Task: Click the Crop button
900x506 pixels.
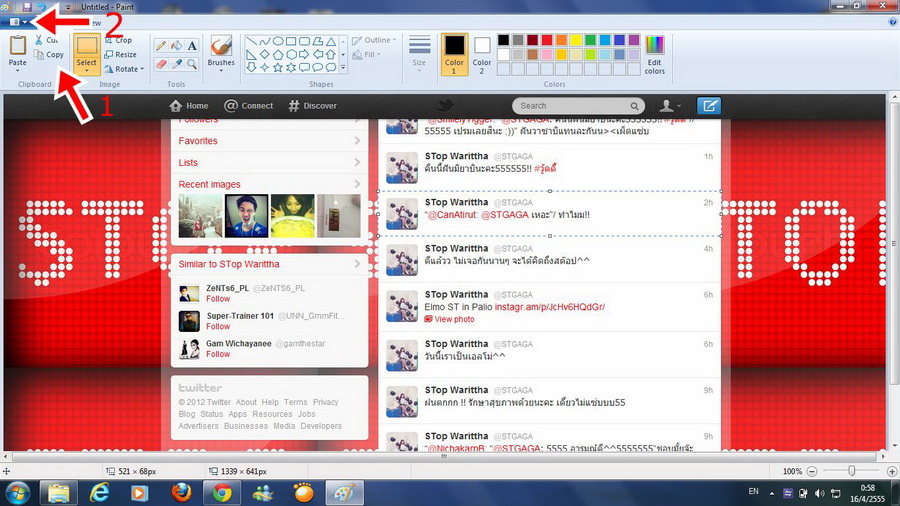Action: pos(118,40)
